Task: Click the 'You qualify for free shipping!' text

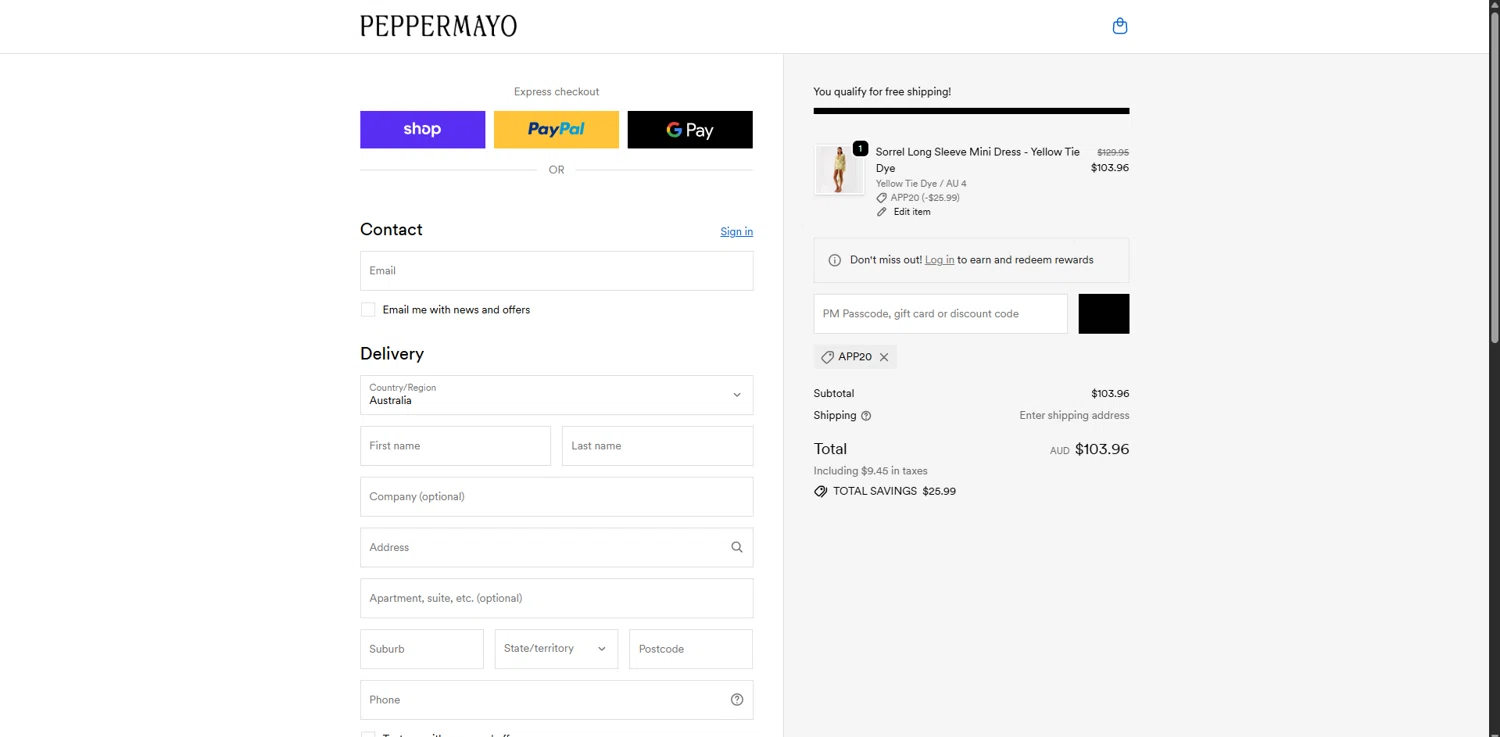Action: 882,92
